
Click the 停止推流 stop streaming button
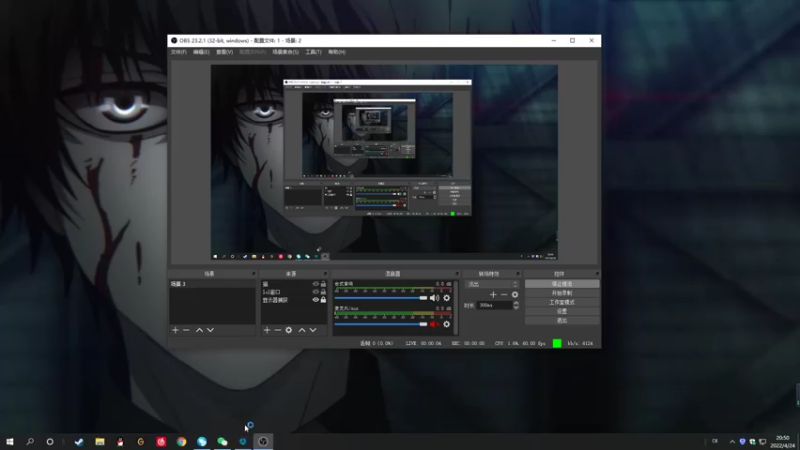click(562, 284)
